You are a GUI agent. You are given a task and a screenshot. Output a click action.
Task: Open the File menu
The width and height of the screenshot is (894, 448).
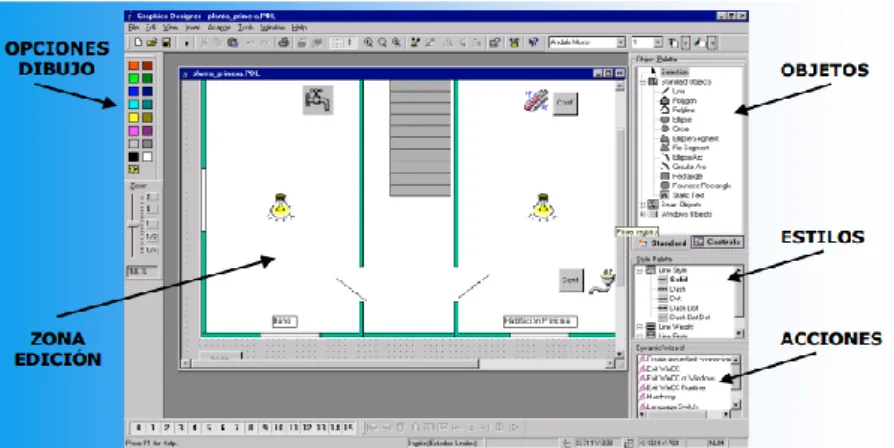tap(133, 27)
